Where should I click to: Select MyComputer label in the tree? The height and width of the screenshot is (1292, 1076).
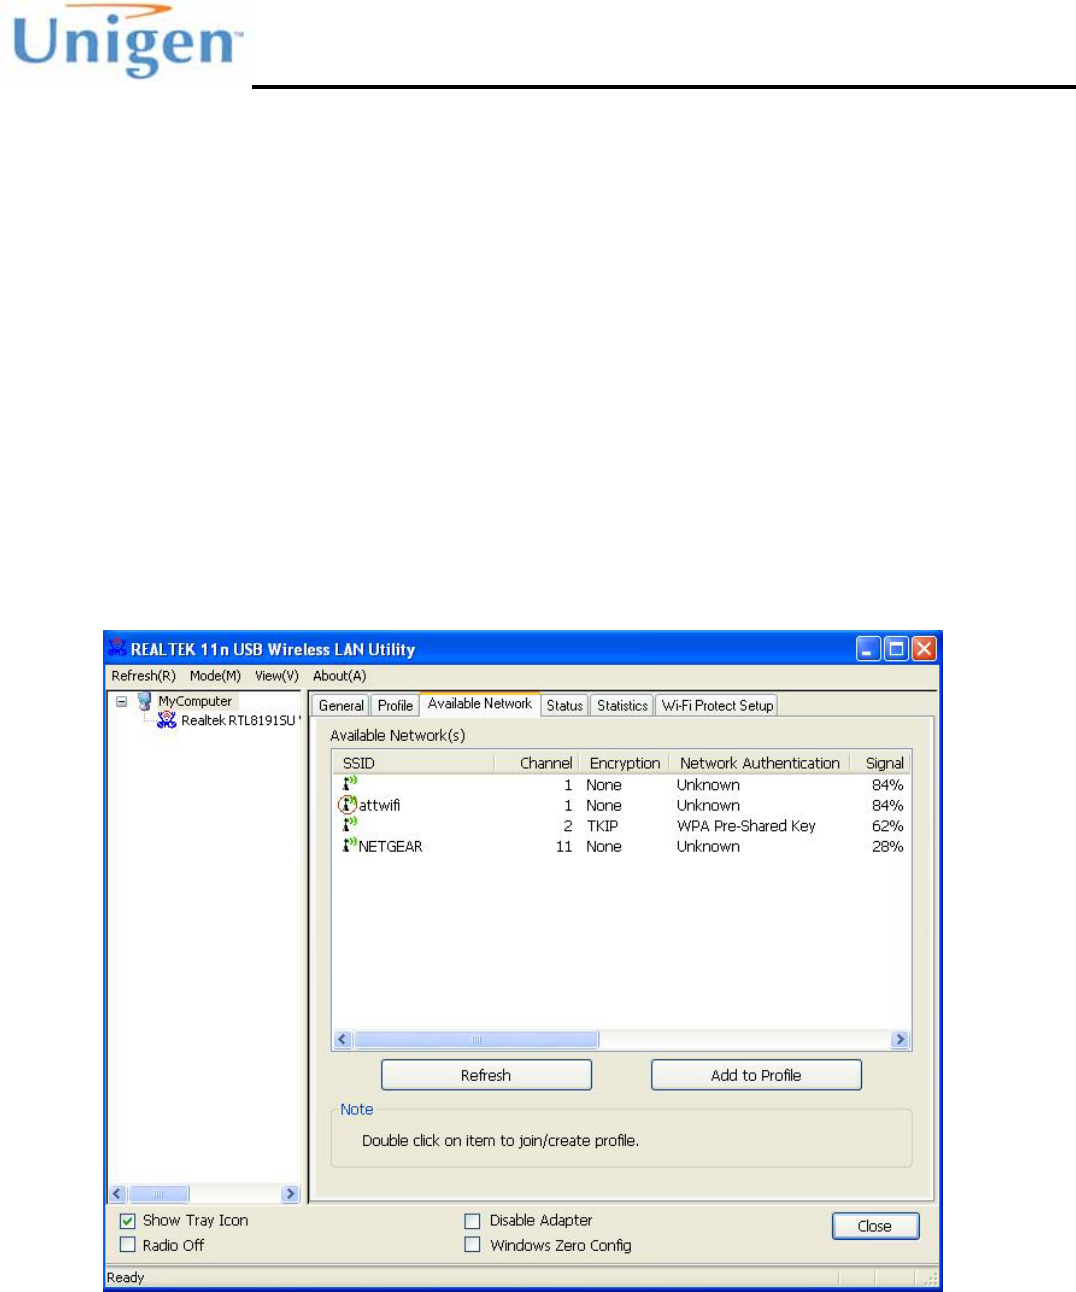point(195,701)
